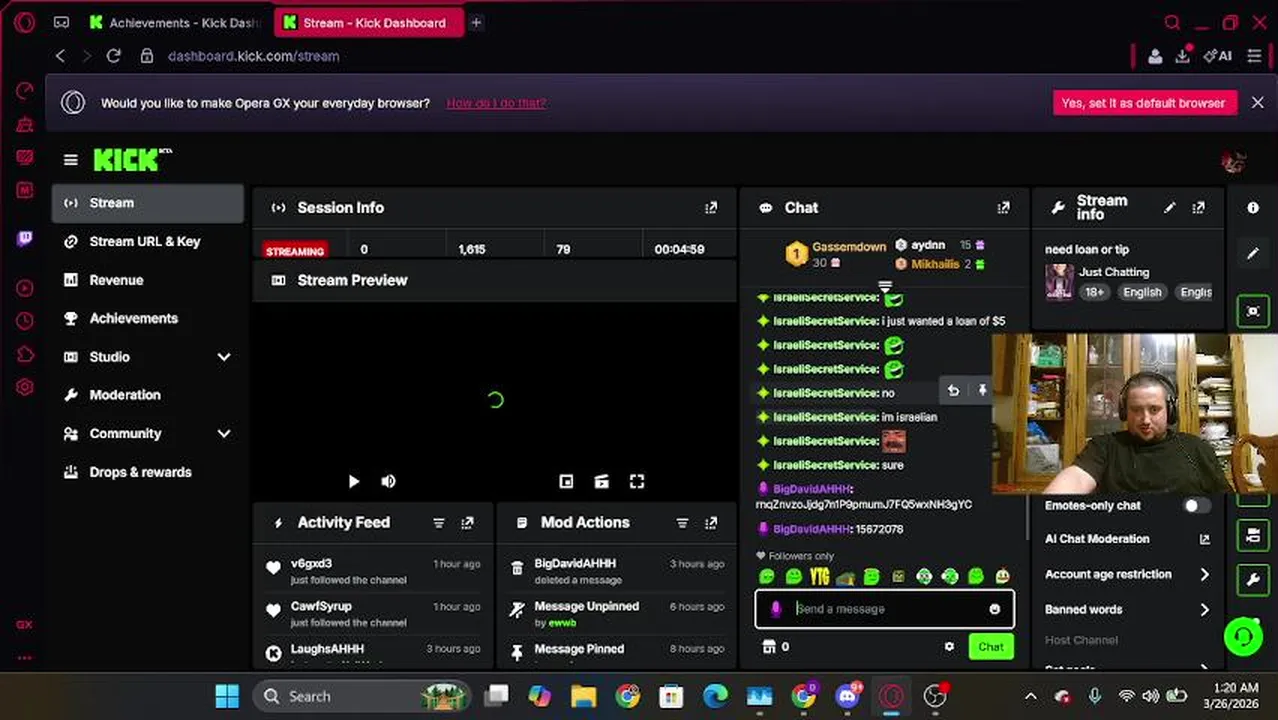The width and height of the screenshot is (1278, 720).
Task: Pop out the Session Info panel
Action: (x=711, y=208)
